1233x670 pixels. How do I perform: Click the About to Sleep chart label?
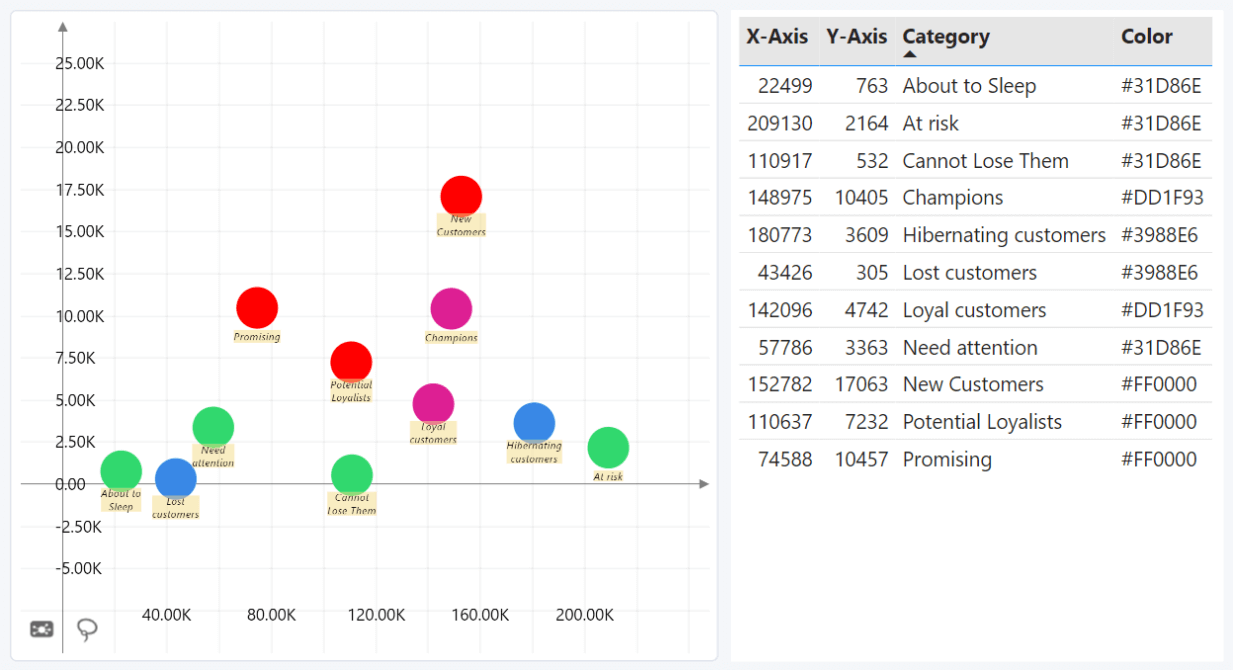pyautogui.click(x=121, y=500)
